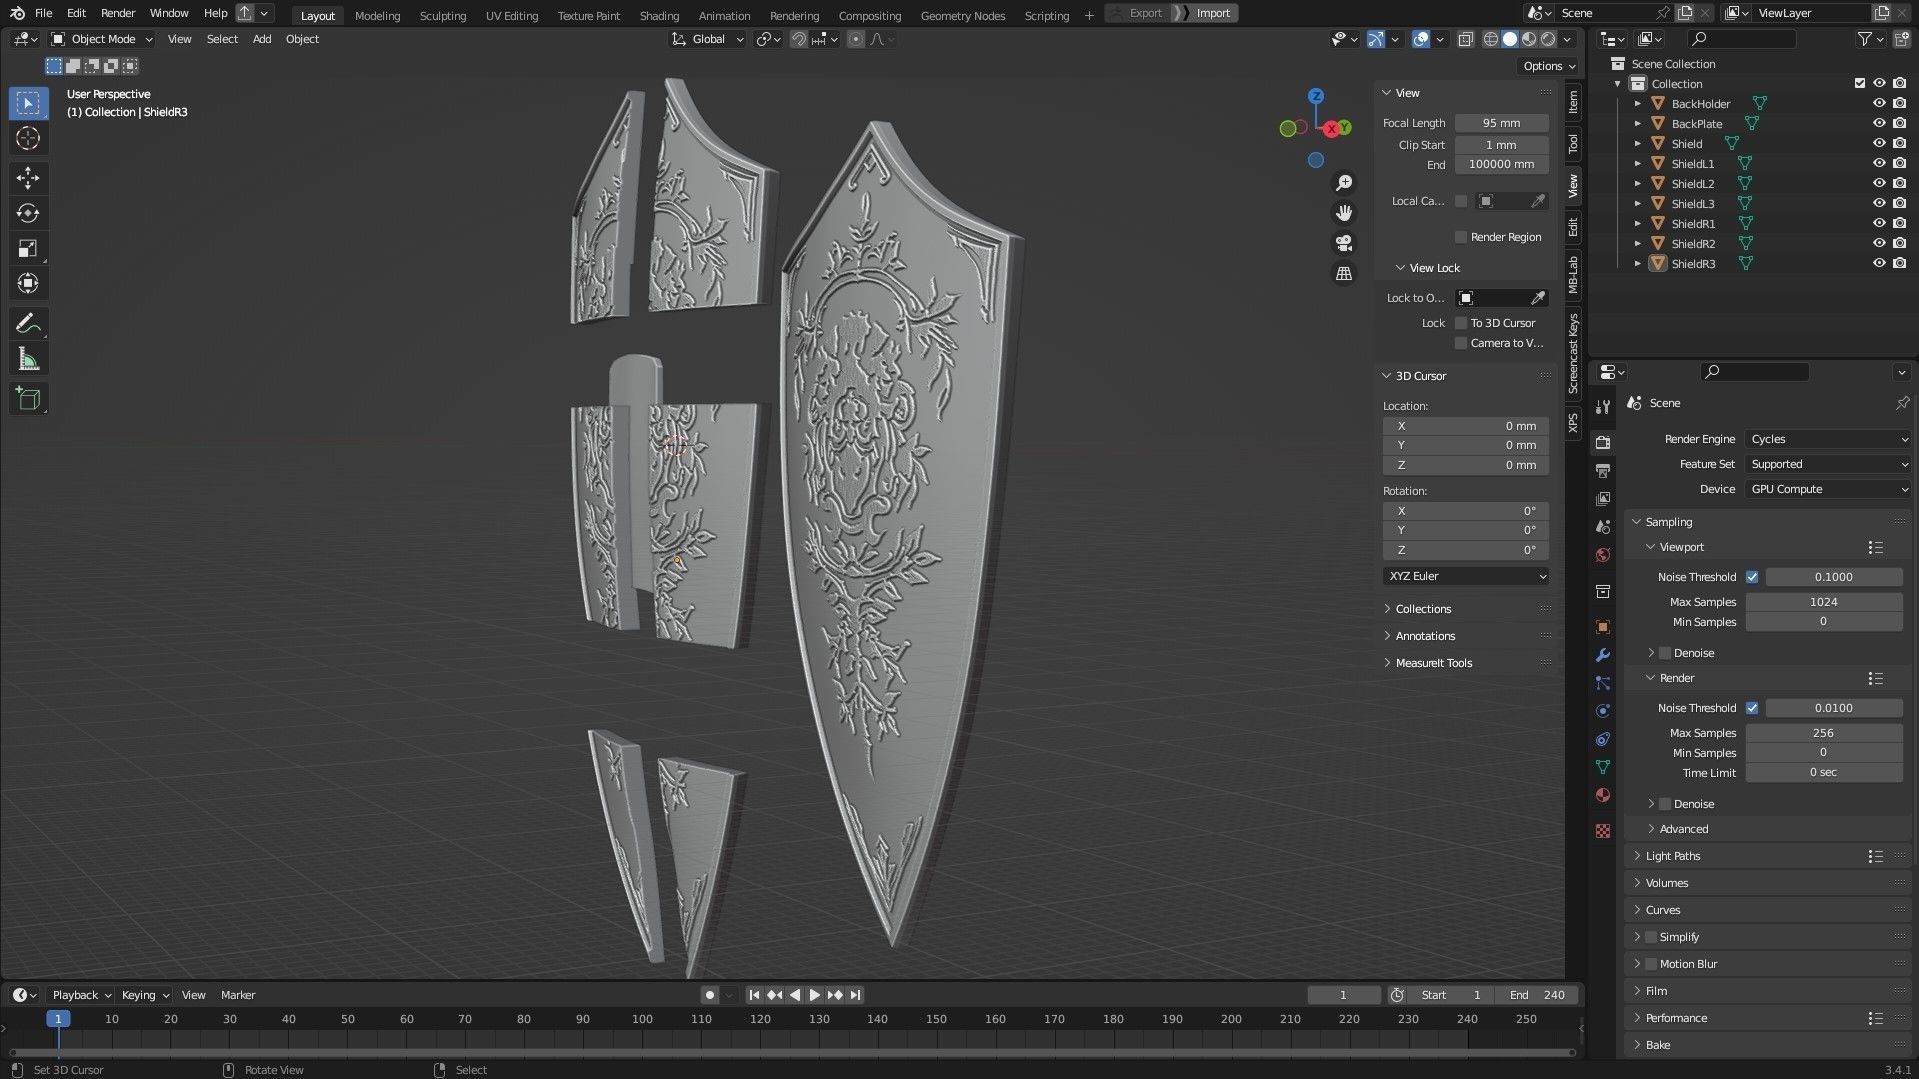
Task: Click the Z axis on navigation gizmo
Action: click(x=1316, y=96)
